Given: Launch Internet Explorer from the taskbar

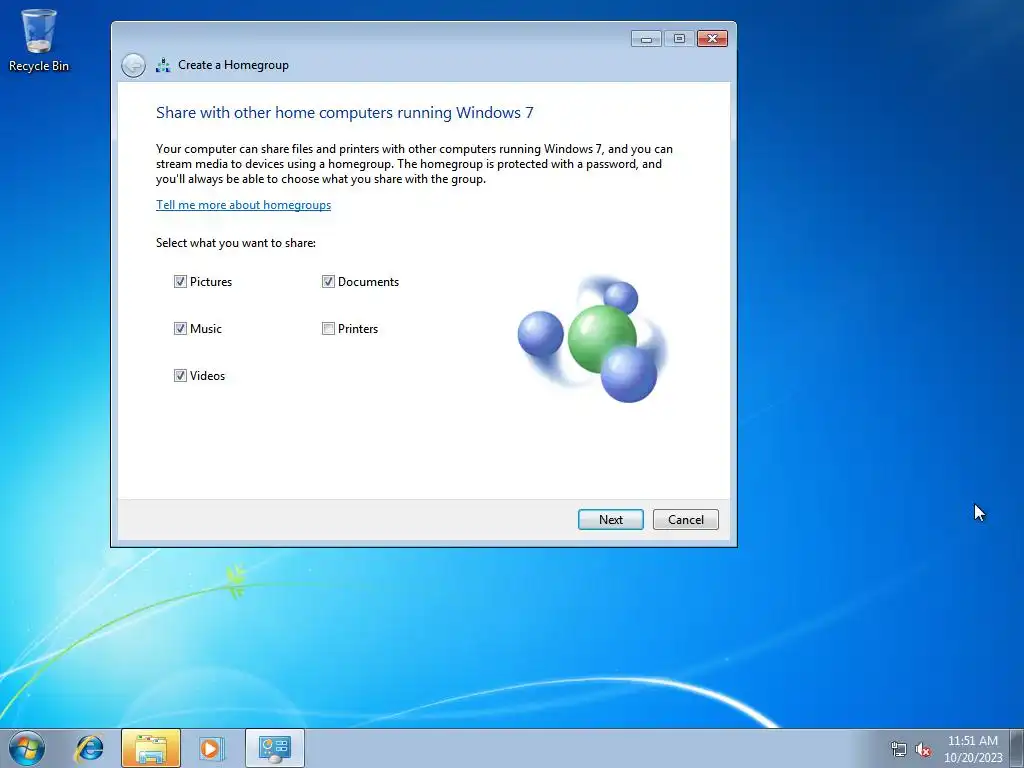Looking at the screenshot, I should (89, 748).
